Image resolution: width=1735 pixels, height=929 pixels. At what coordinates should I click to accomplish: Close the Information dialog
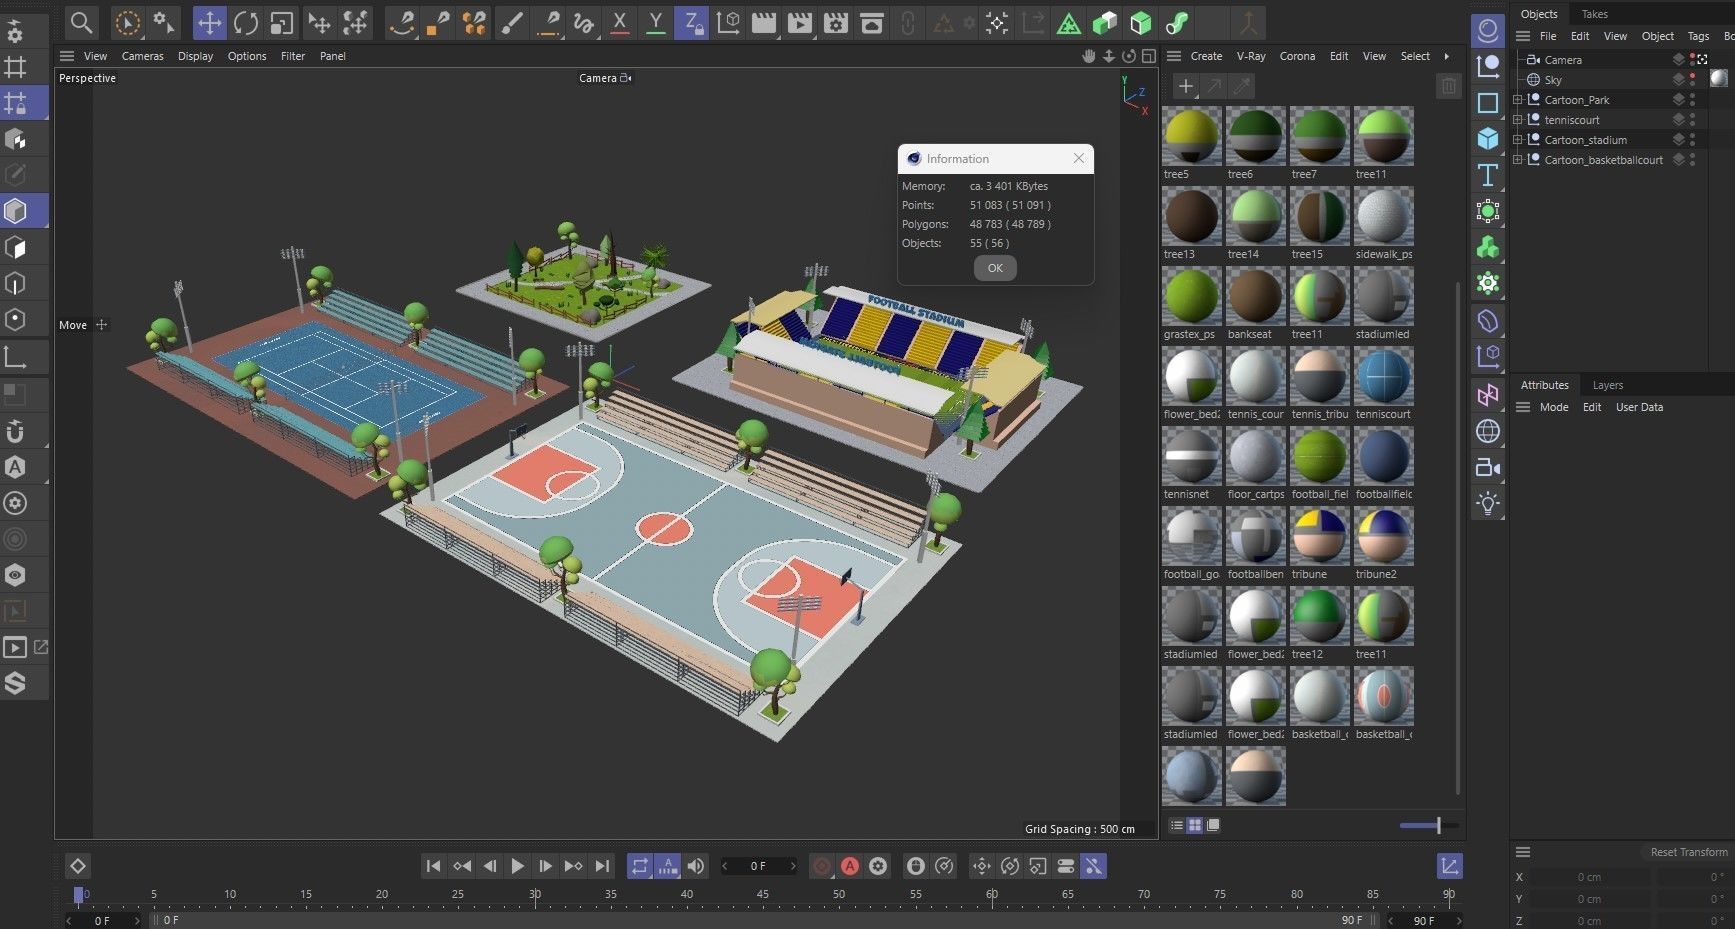(x=1079, y=158)
